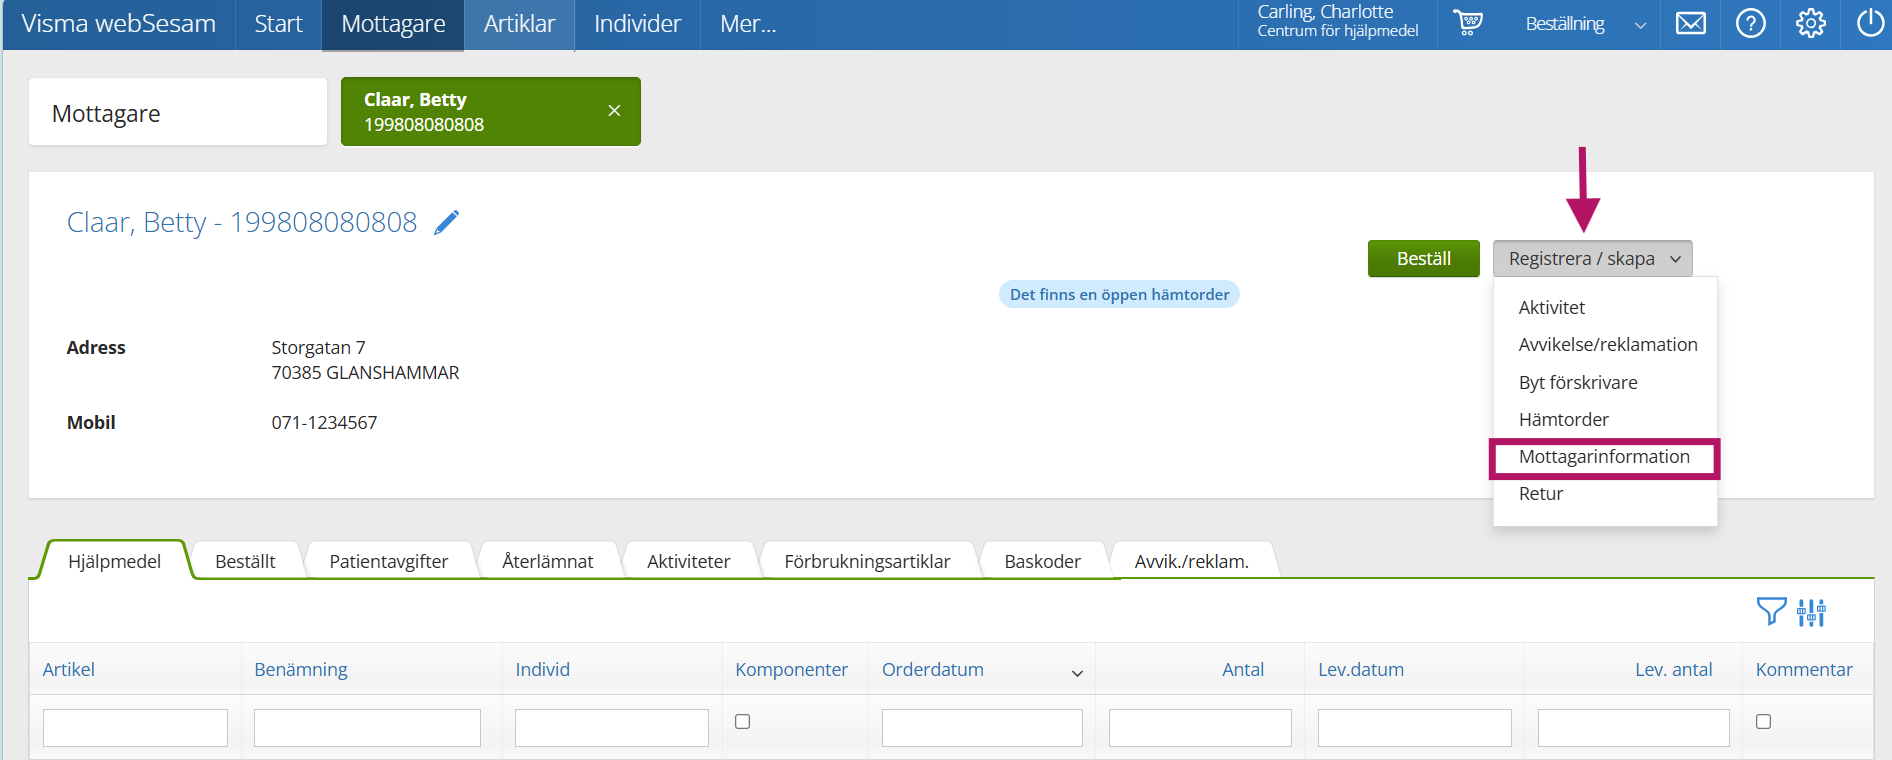Switch to the Förbrukningsartiklar tab

867,561
